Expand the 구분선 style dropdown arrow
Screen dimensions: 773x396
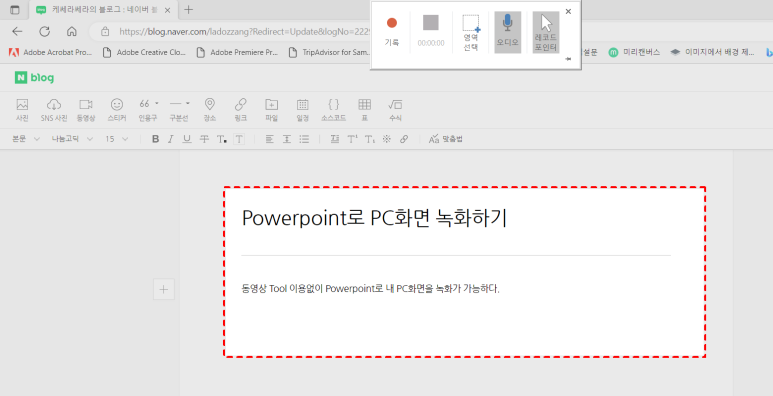pyautogui.click(x=188, y=104)
